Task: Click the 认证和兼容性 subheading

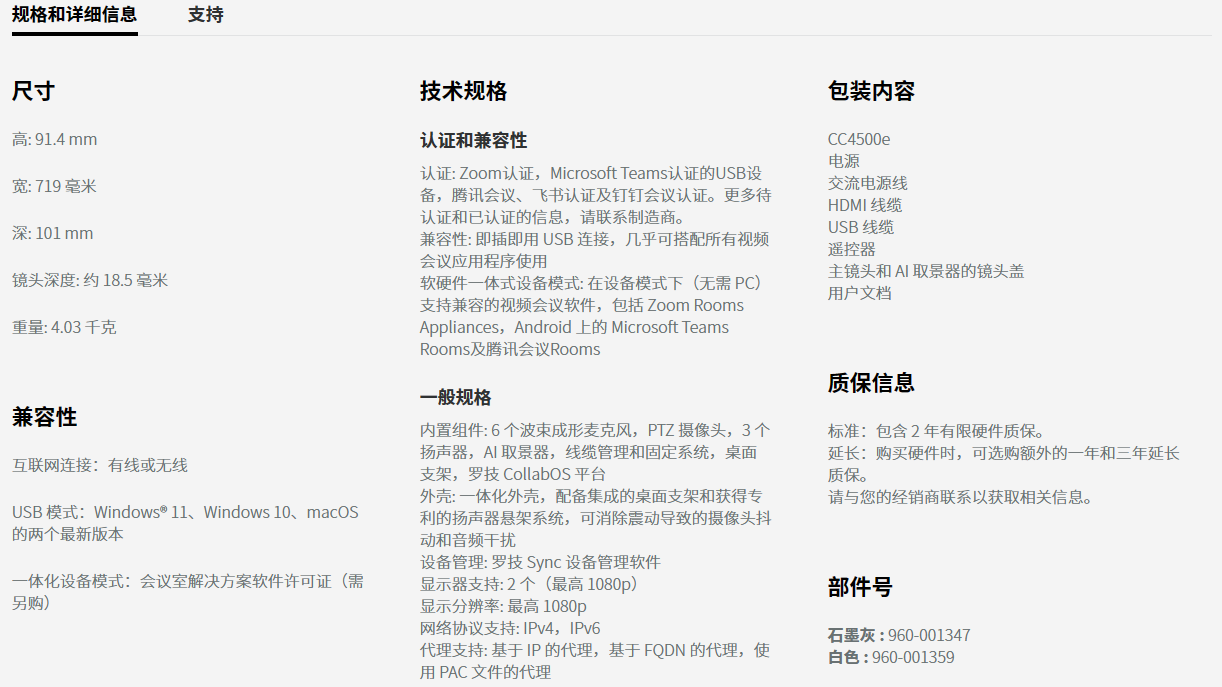Action: [x=473, y=141]
